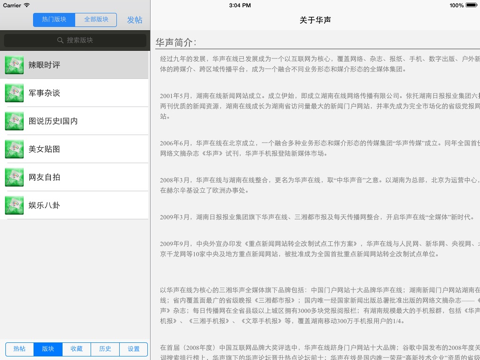
Task: Open the 版块 bottom tab
Action: 48,349
